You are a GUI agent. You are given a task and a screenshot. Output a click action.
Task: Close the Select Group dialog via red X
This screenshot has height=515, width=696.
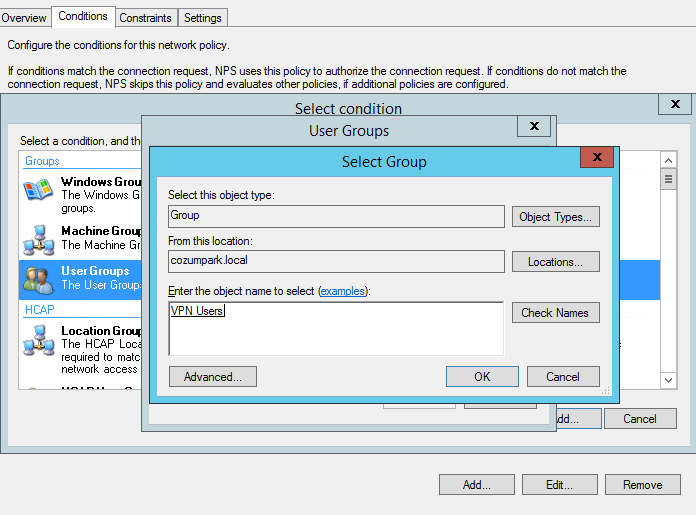click(x=597, y=157)
